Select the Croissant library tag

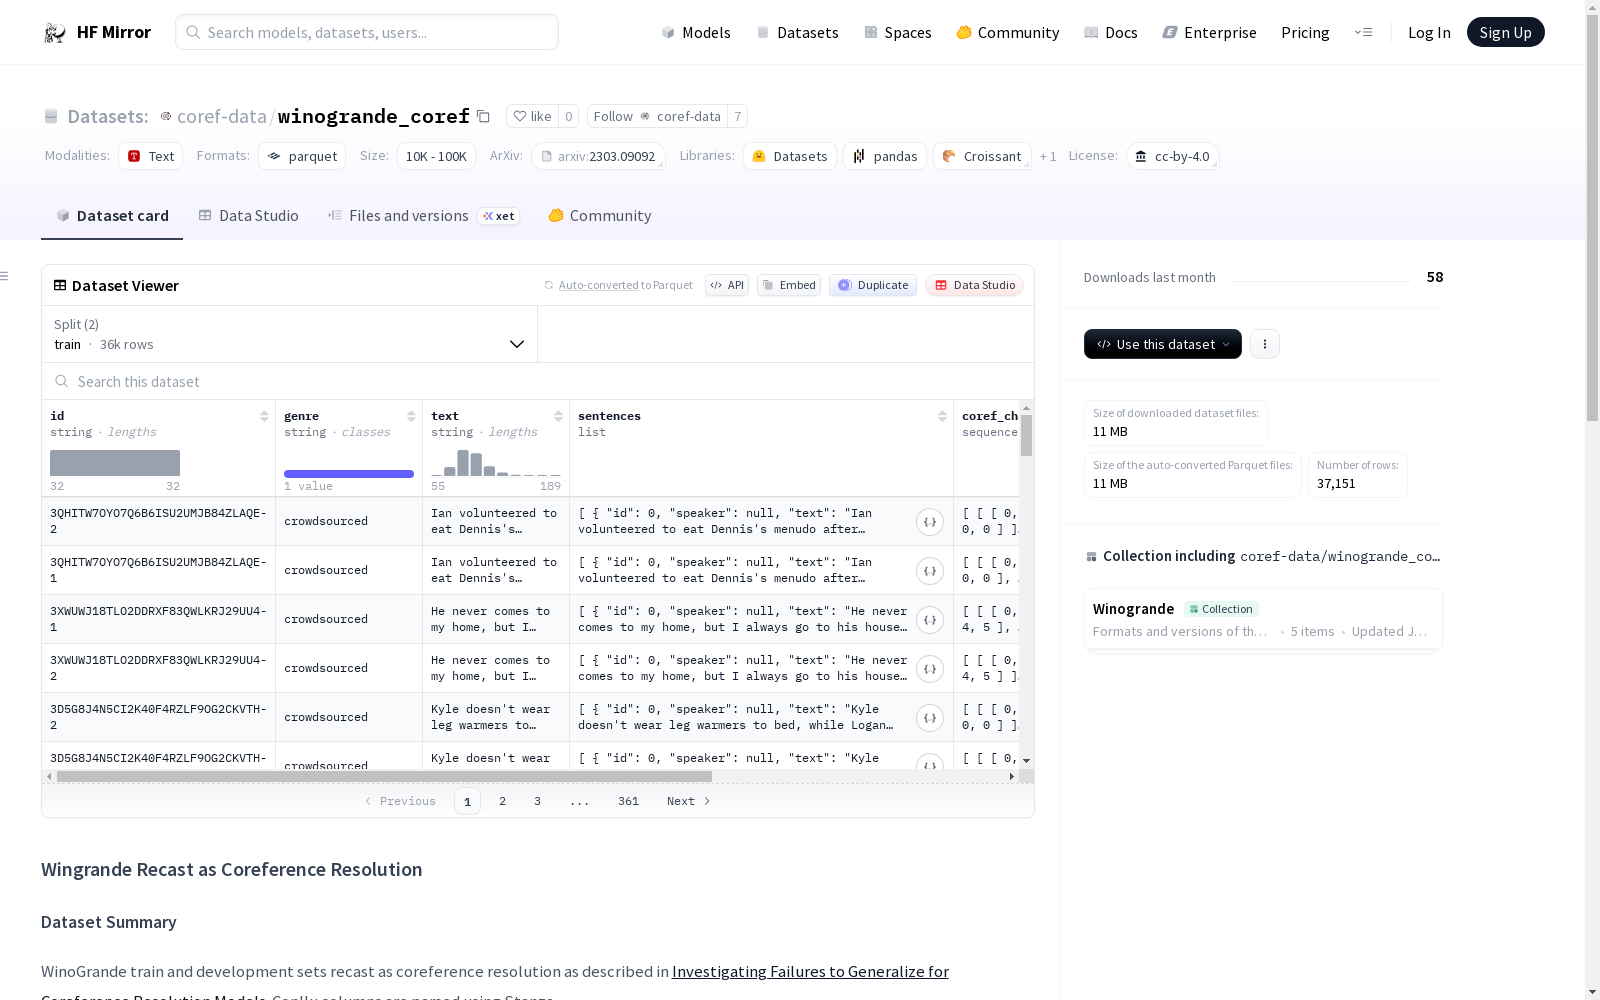pyautogui.click(x=982, y=156)
